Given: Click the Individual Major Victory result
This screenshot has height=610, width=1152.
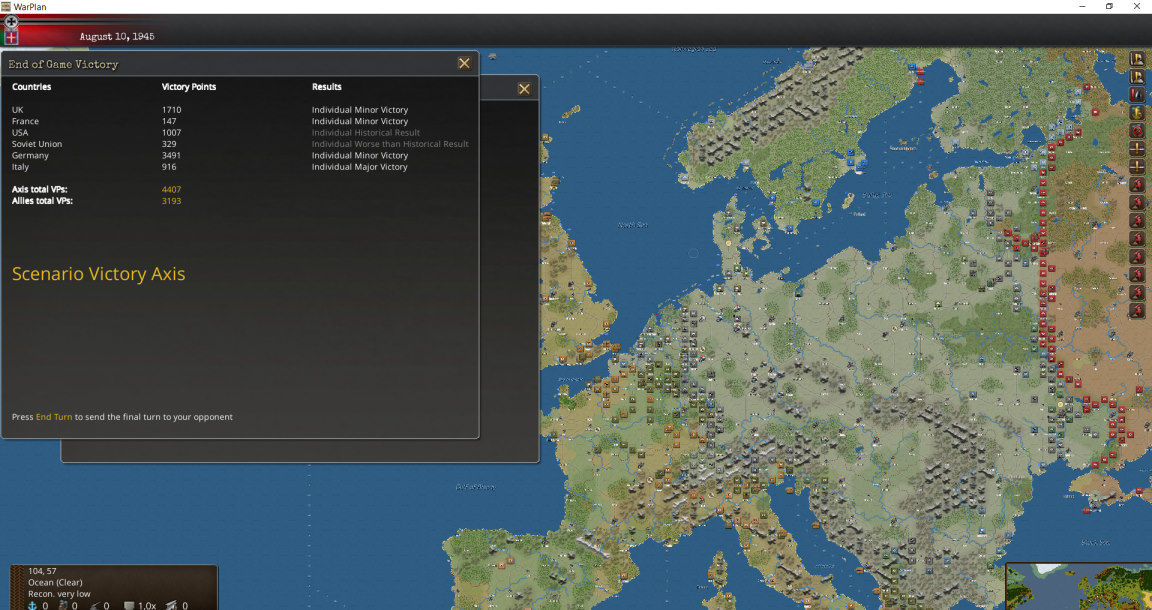Looking at the screenshot, I should pyautogui.click(x=359, y=167).
